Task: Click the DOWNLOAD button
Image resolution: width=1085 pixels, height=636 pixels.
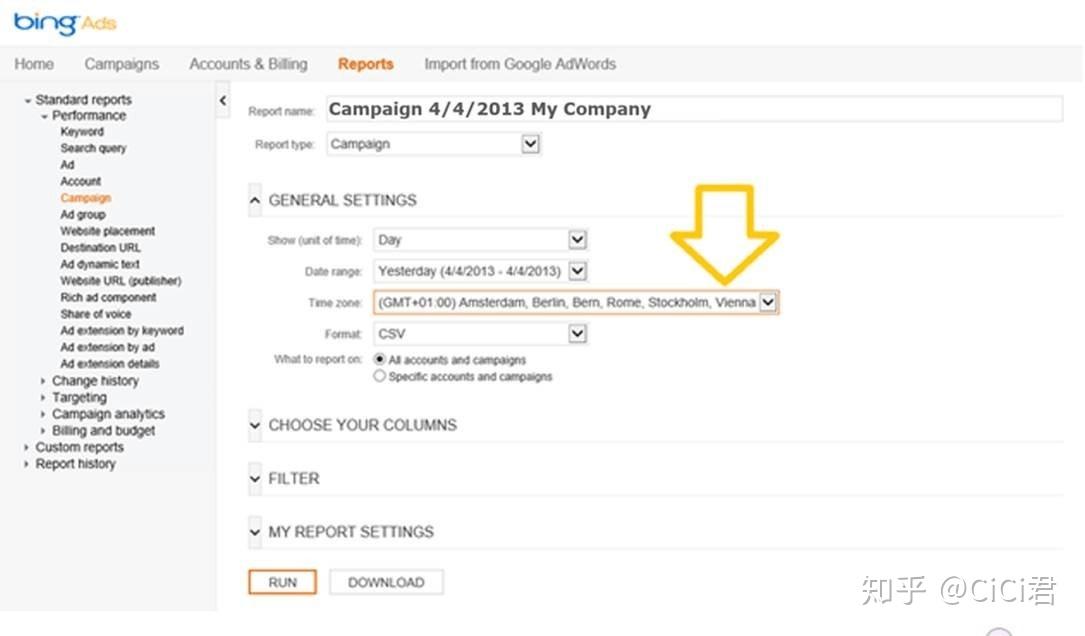Action: tap(386, 582)
